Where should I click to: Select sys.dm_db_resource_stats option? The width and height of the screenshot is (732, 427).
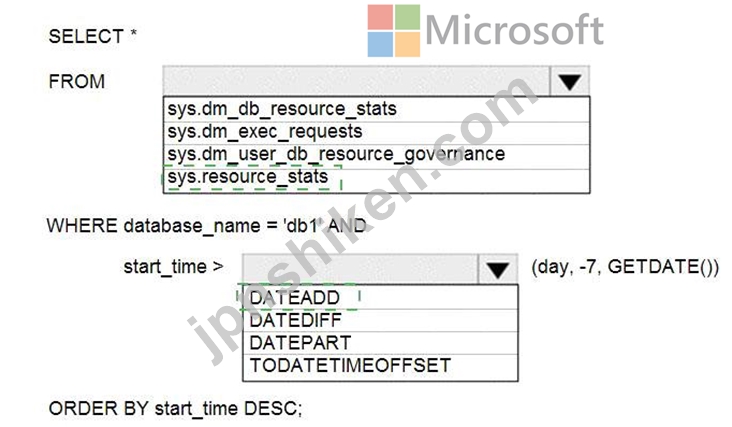[x=376, y=110]
